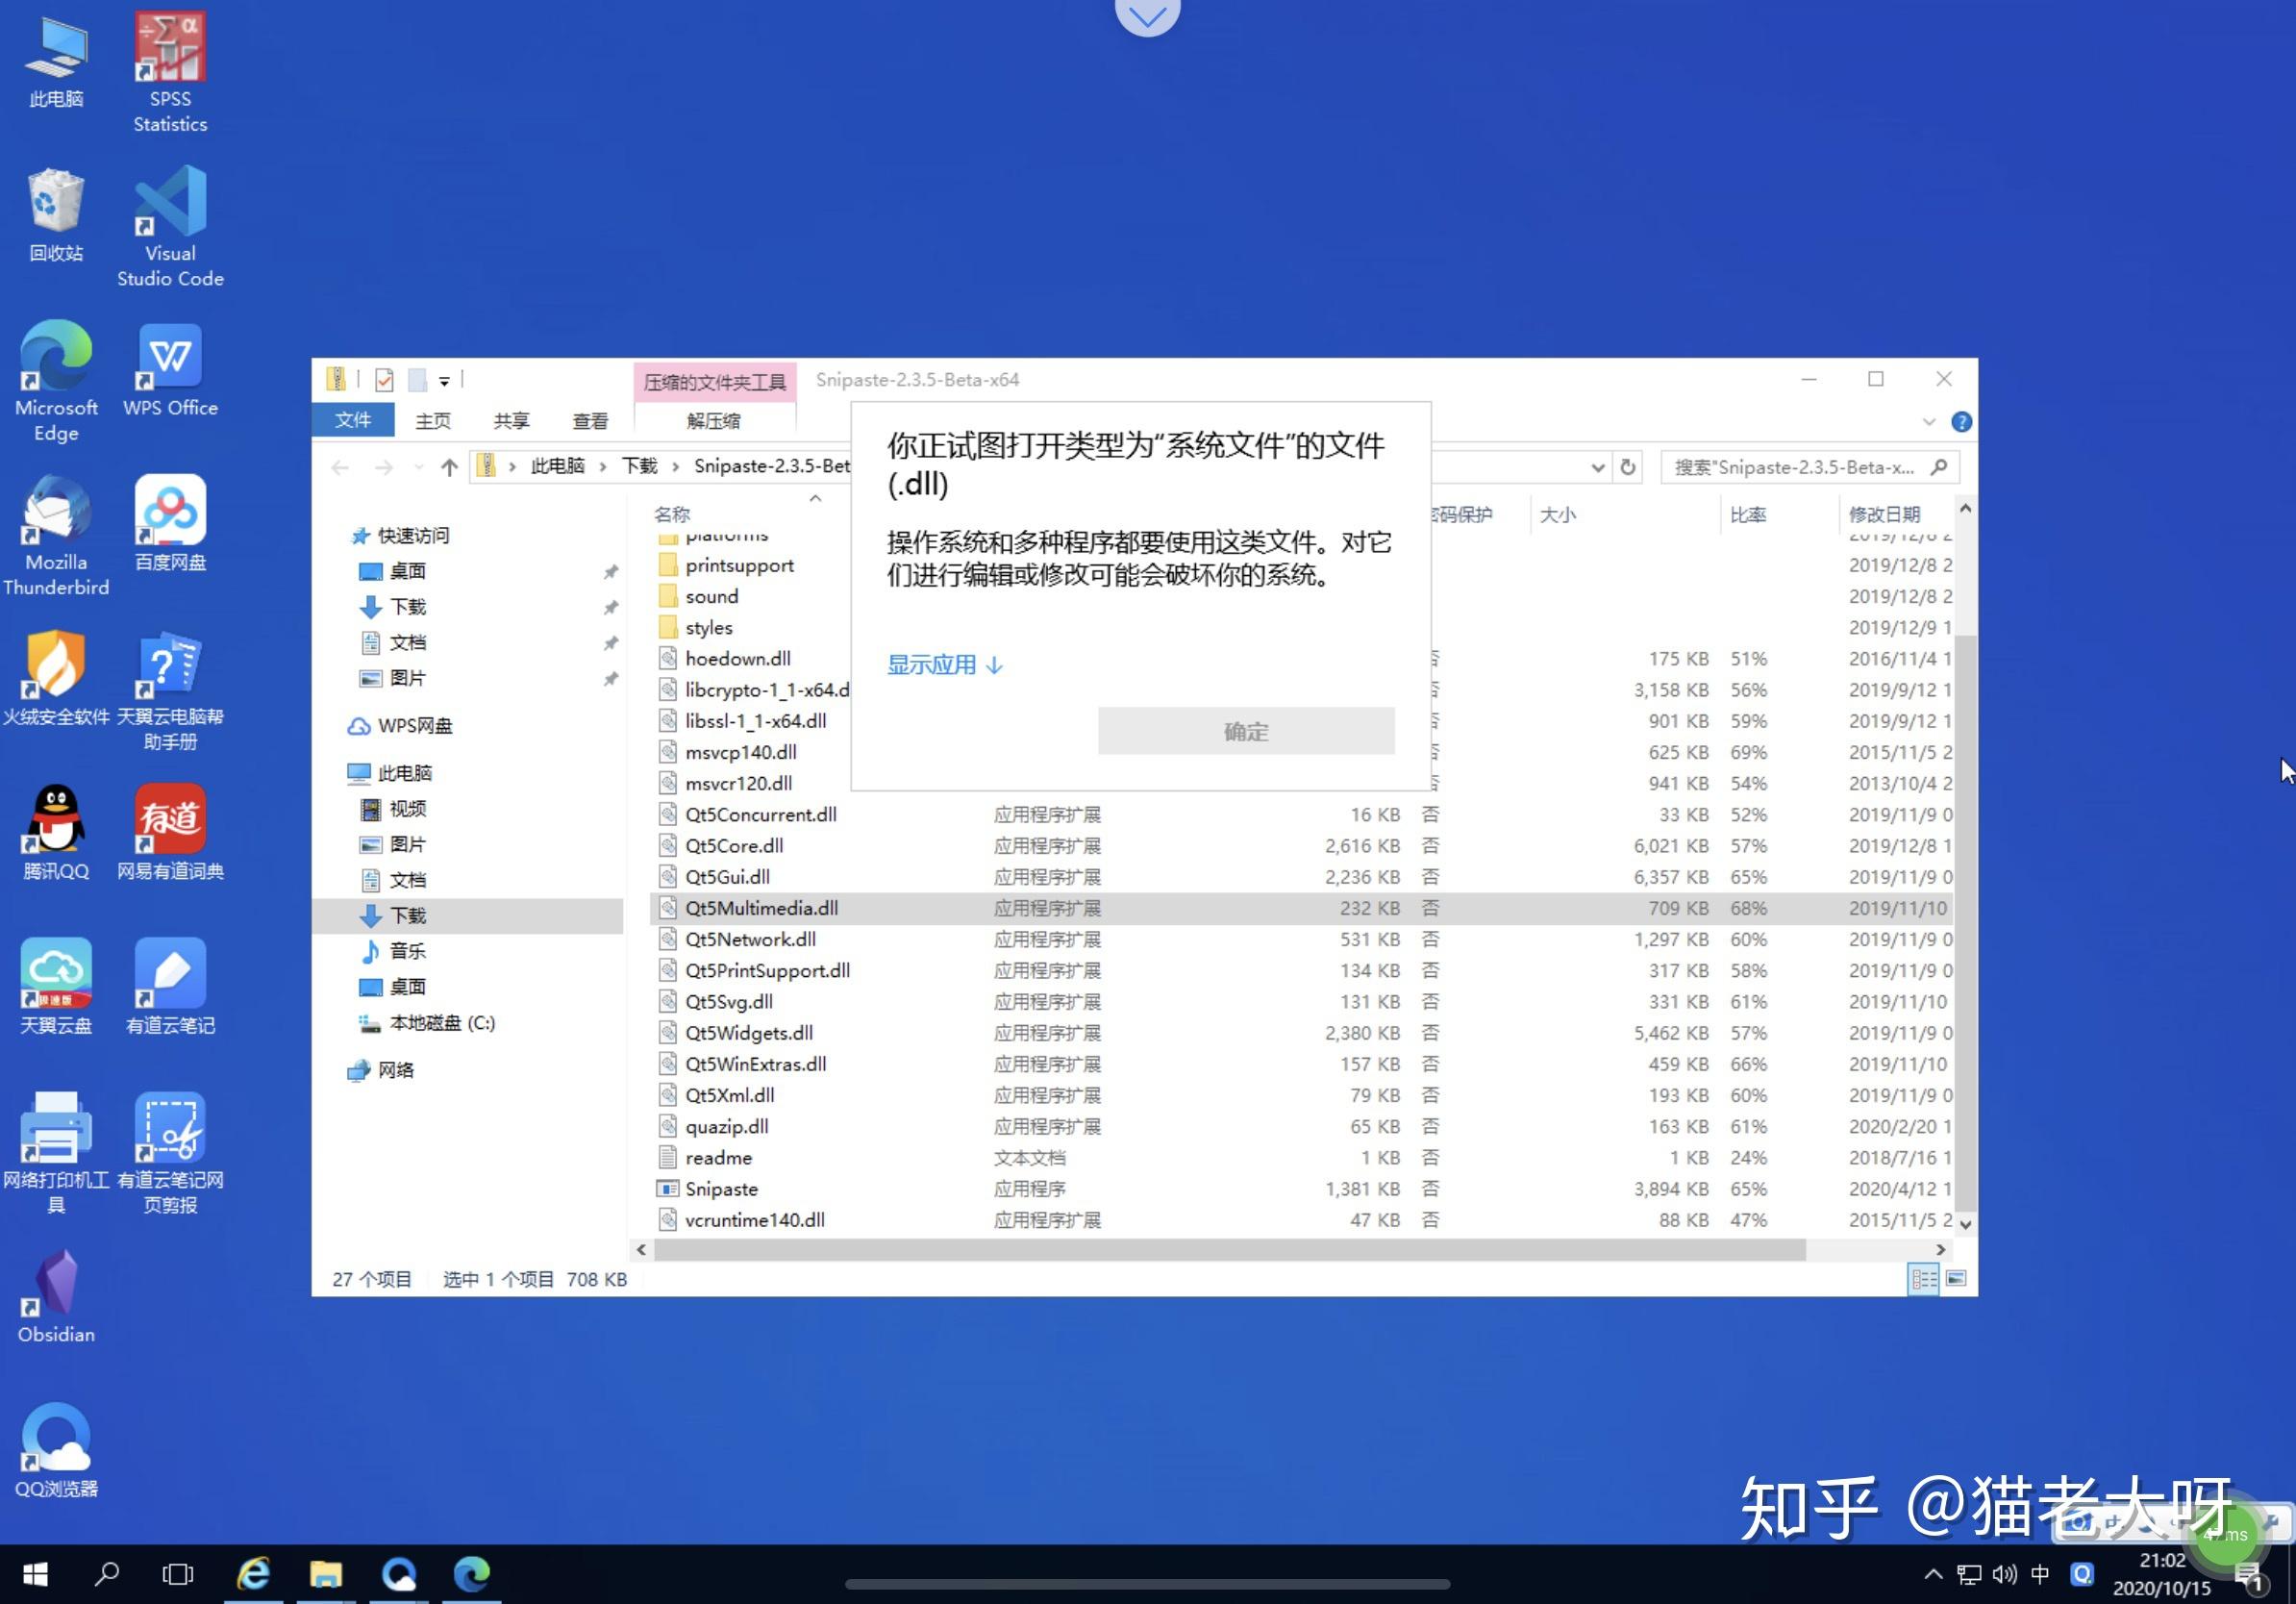This screenshot has height=1604, width=2296.
Task: Click the Windows Start button
Action: (x=35, y=1574)
